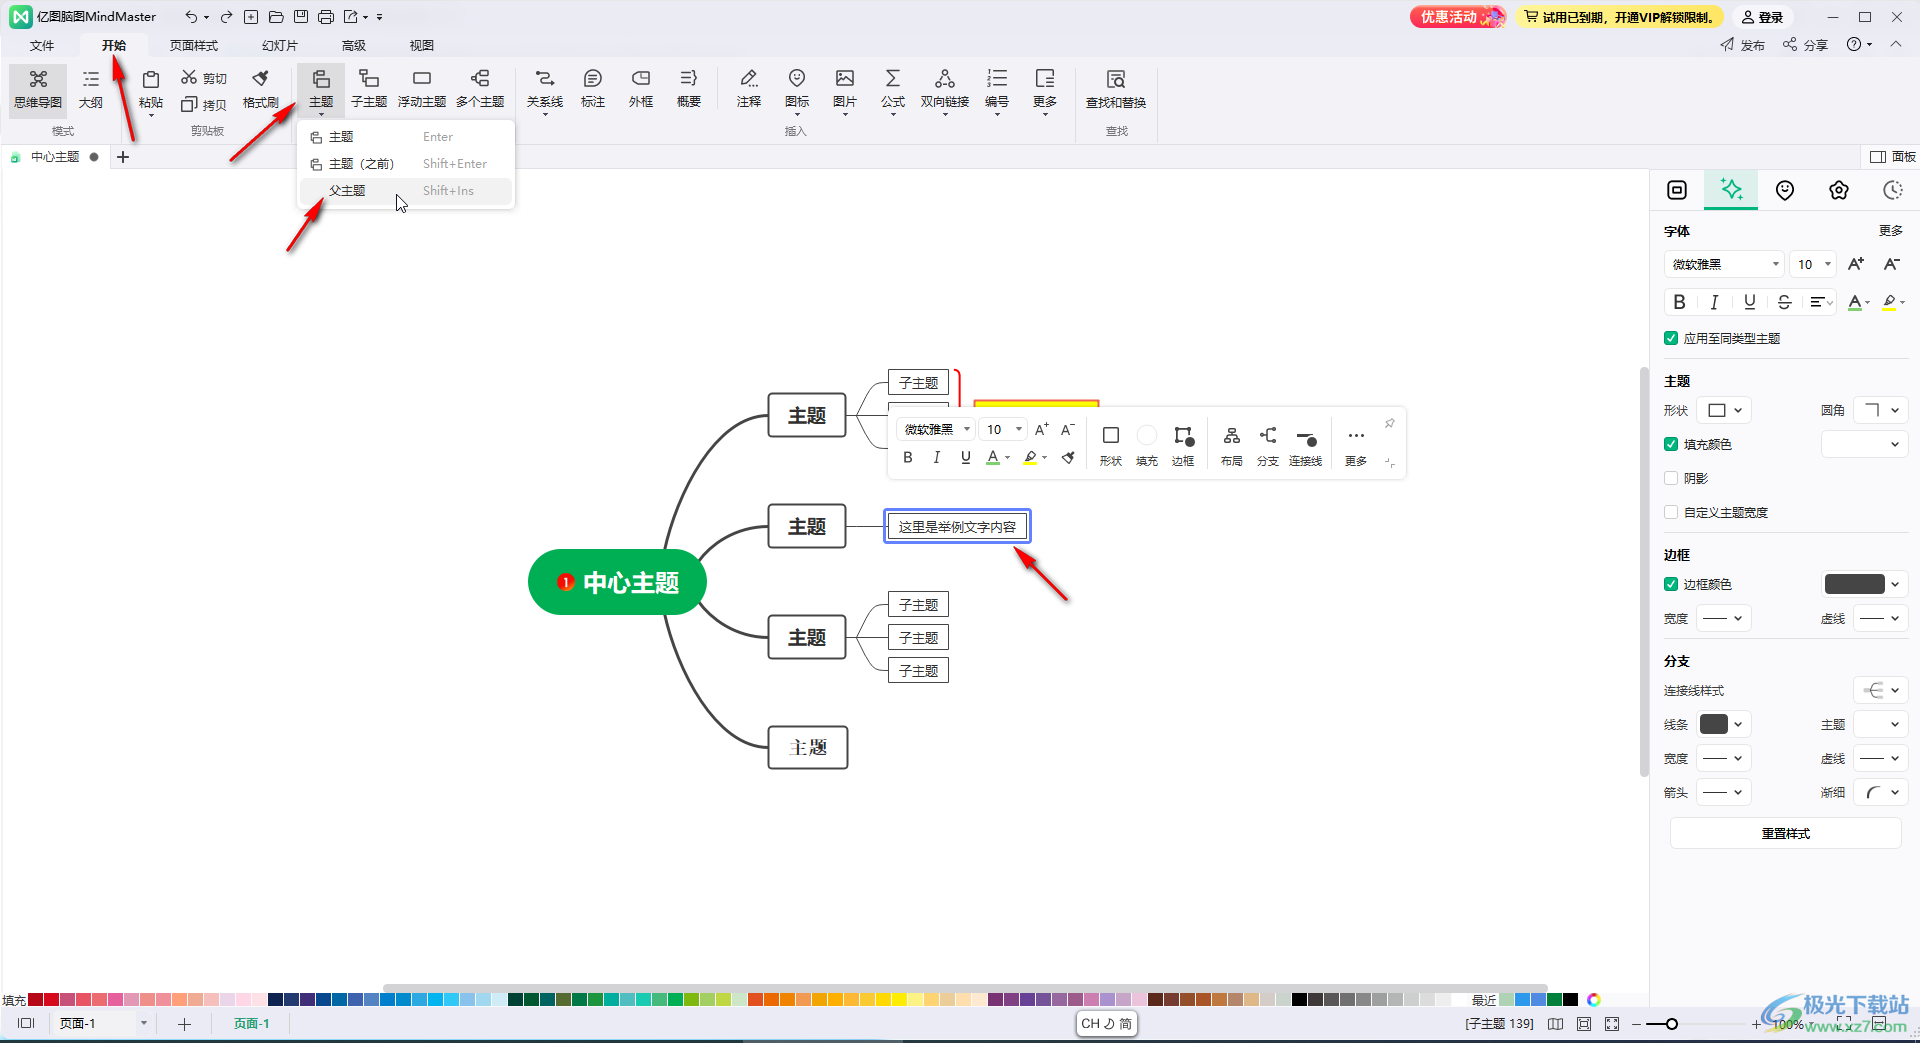This screenshot has height=1043, width=1920.
Task: Click the Find and Replace (查找和替换) icon
Action: [1116, 88]
